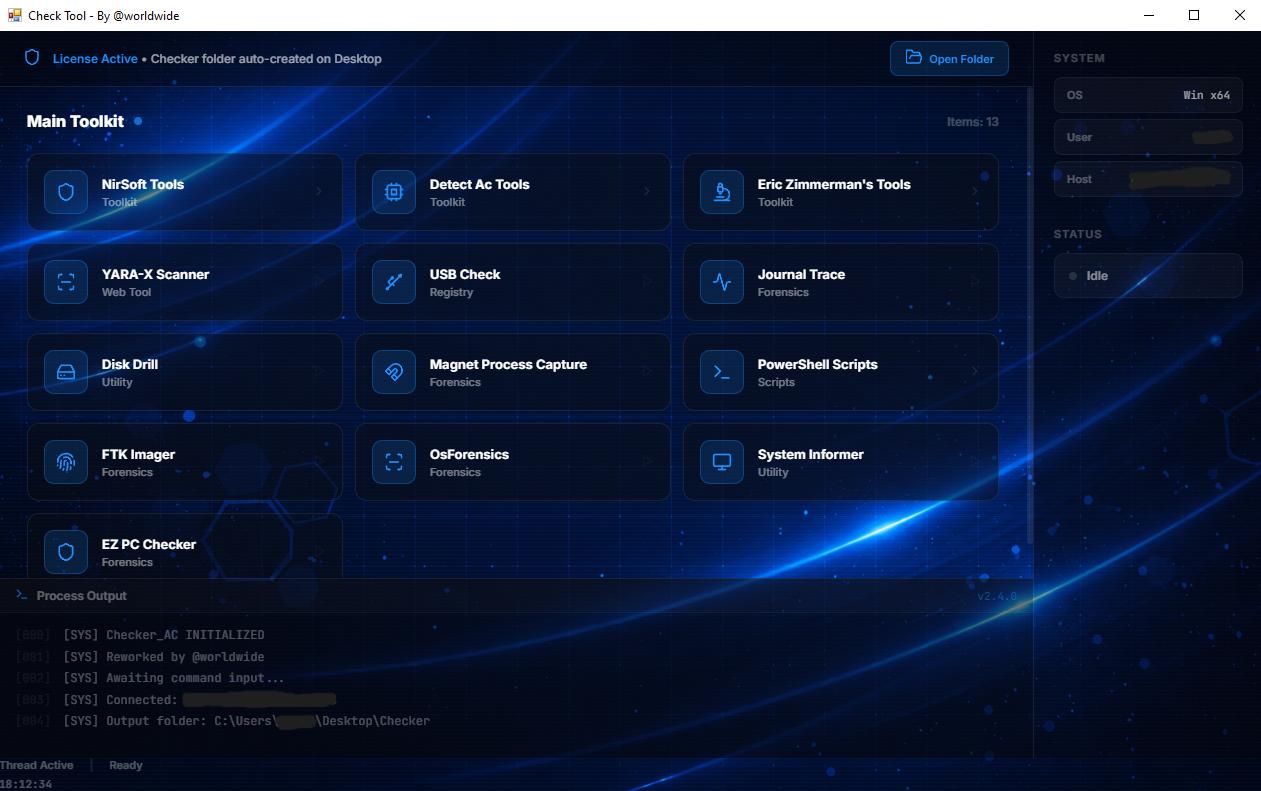This screenshot has height=791, width=1261.
Task: Click the Process Output terminal prompt icon
Action: click(21, 595)
